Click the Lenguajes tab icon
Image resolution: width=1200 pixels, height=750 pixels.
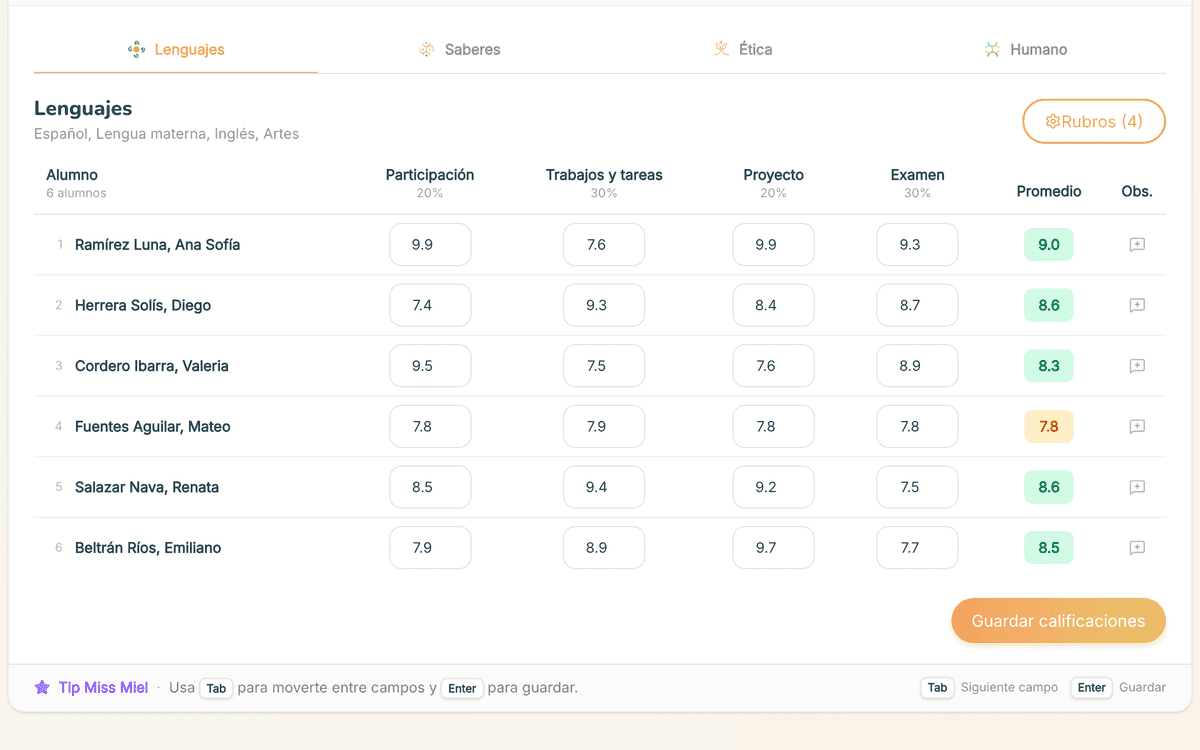click(x=137, y=49)
